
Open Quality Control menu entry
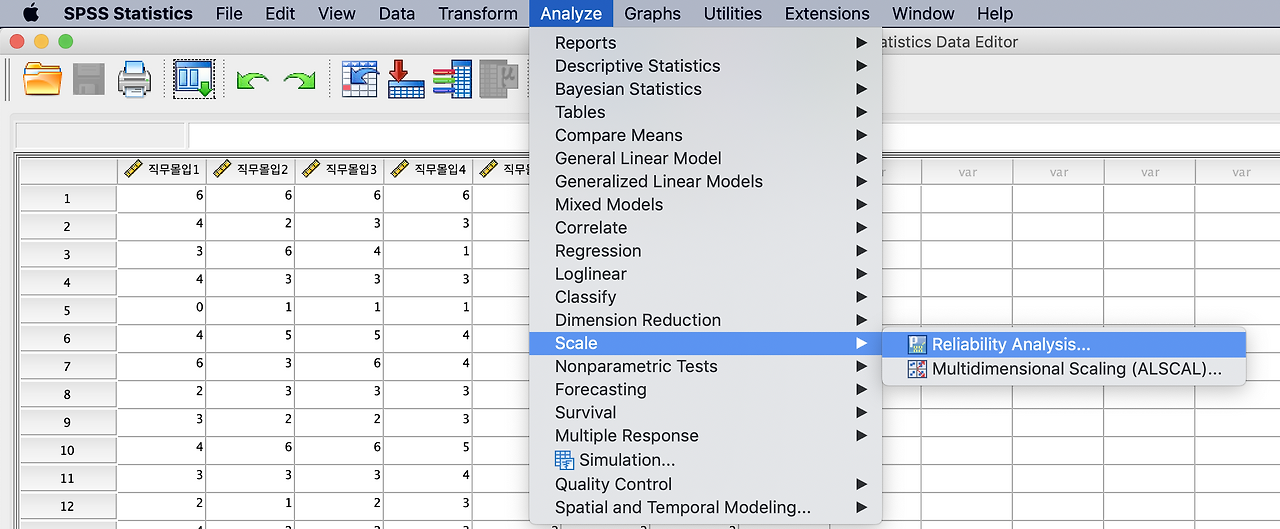(x=705, y=484)
